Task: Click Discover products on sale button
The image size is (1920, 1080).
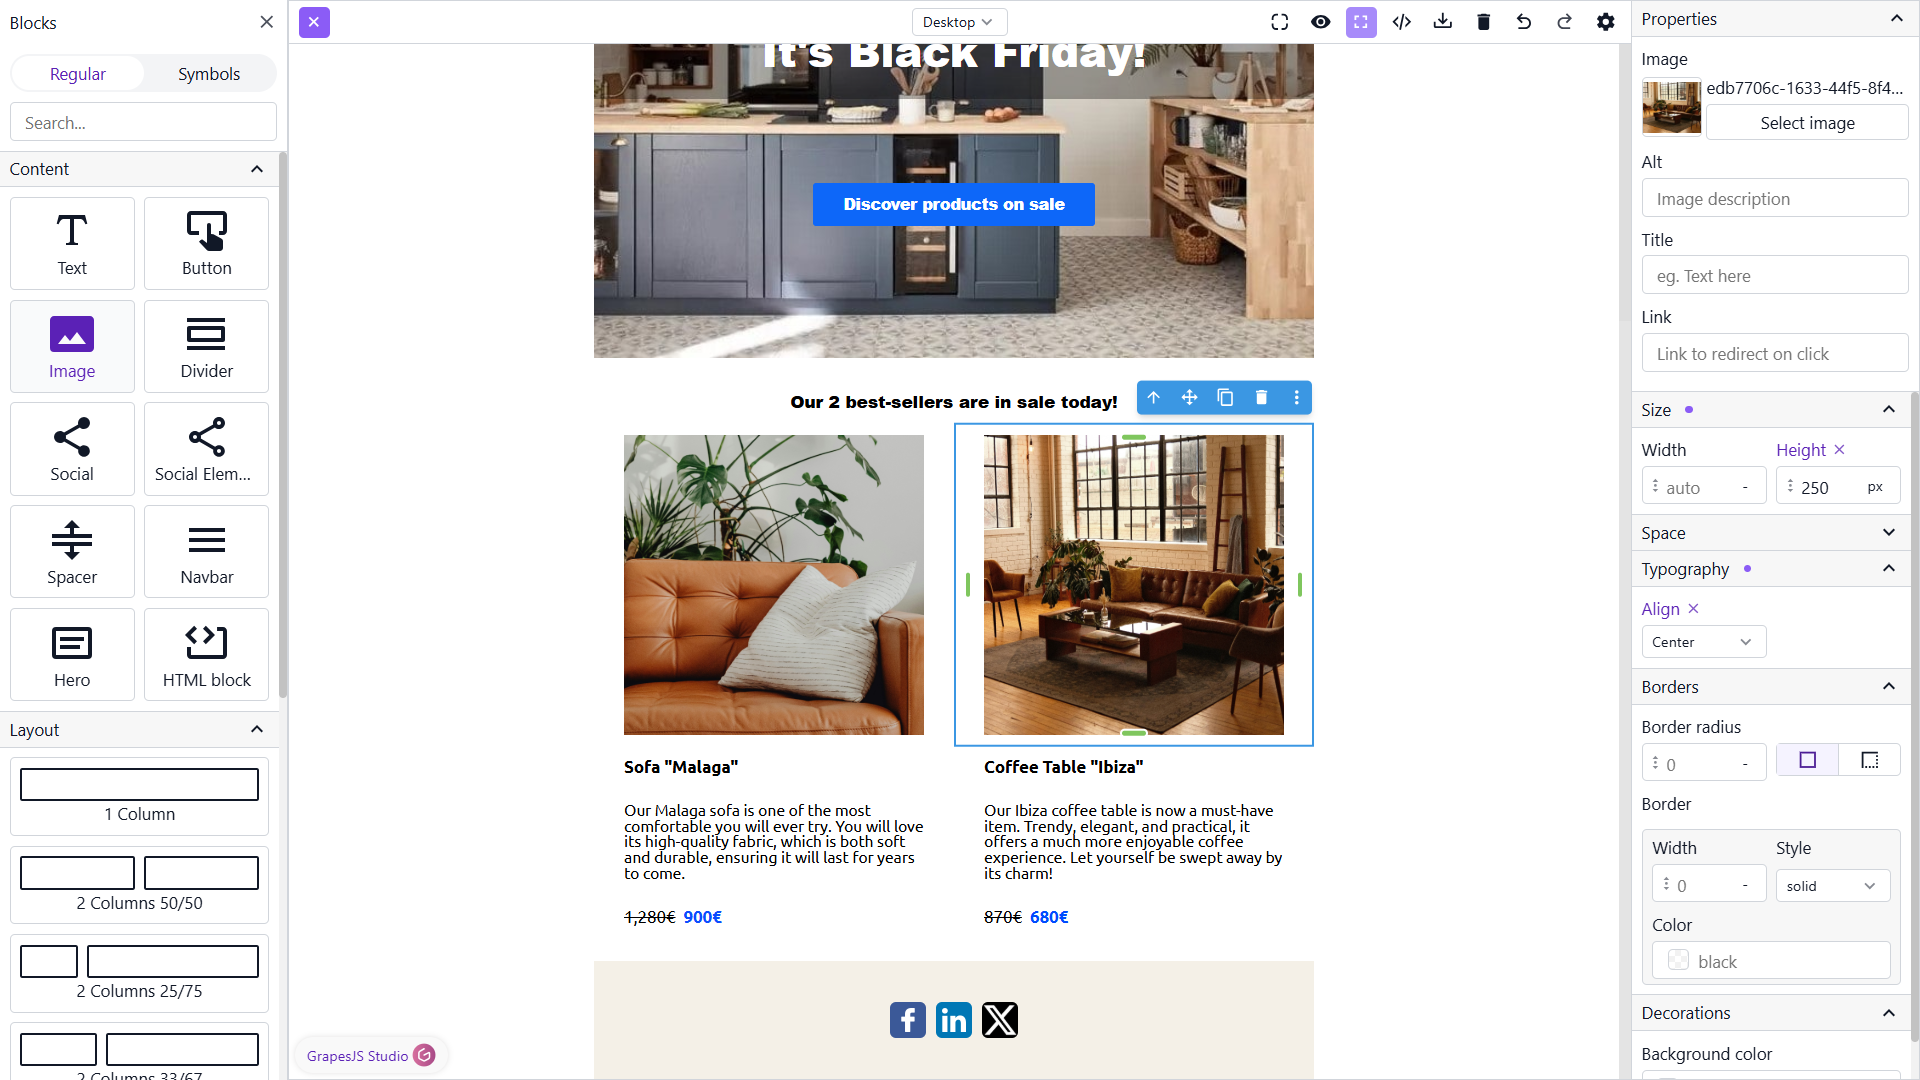Action: [x=954, y=204]
